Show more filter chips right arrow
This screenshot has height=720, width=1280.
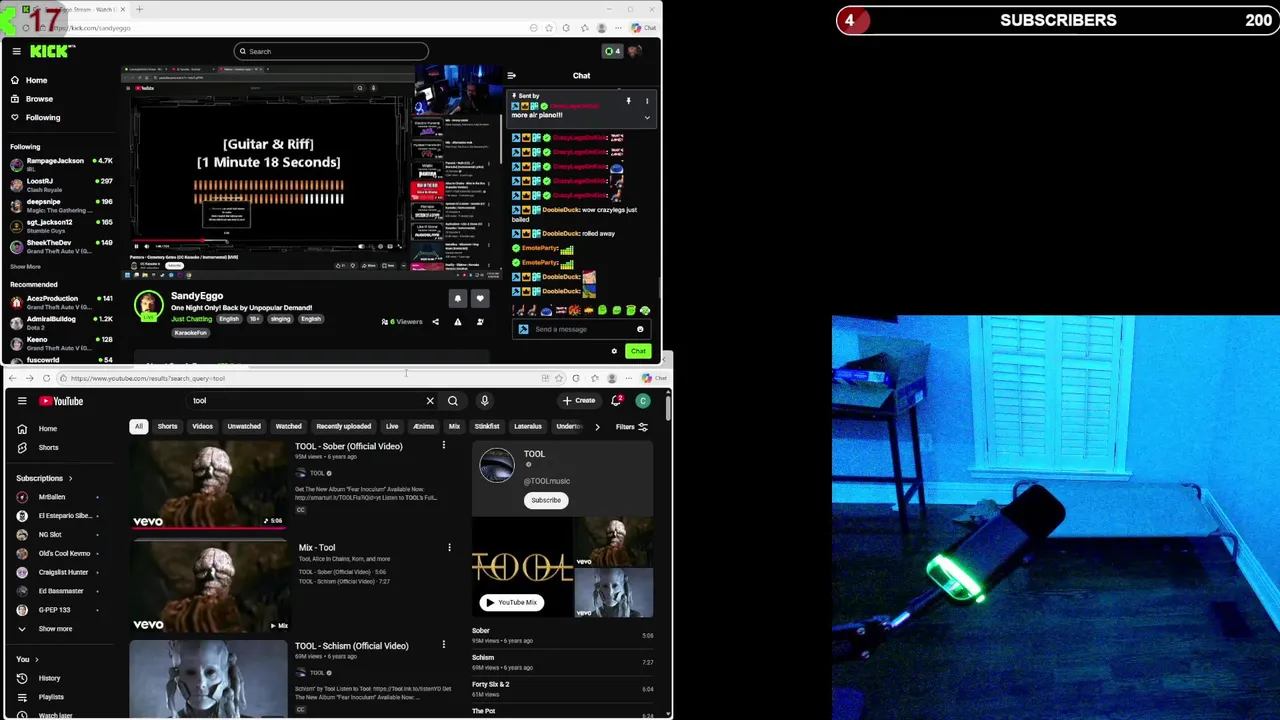(597, 427)
